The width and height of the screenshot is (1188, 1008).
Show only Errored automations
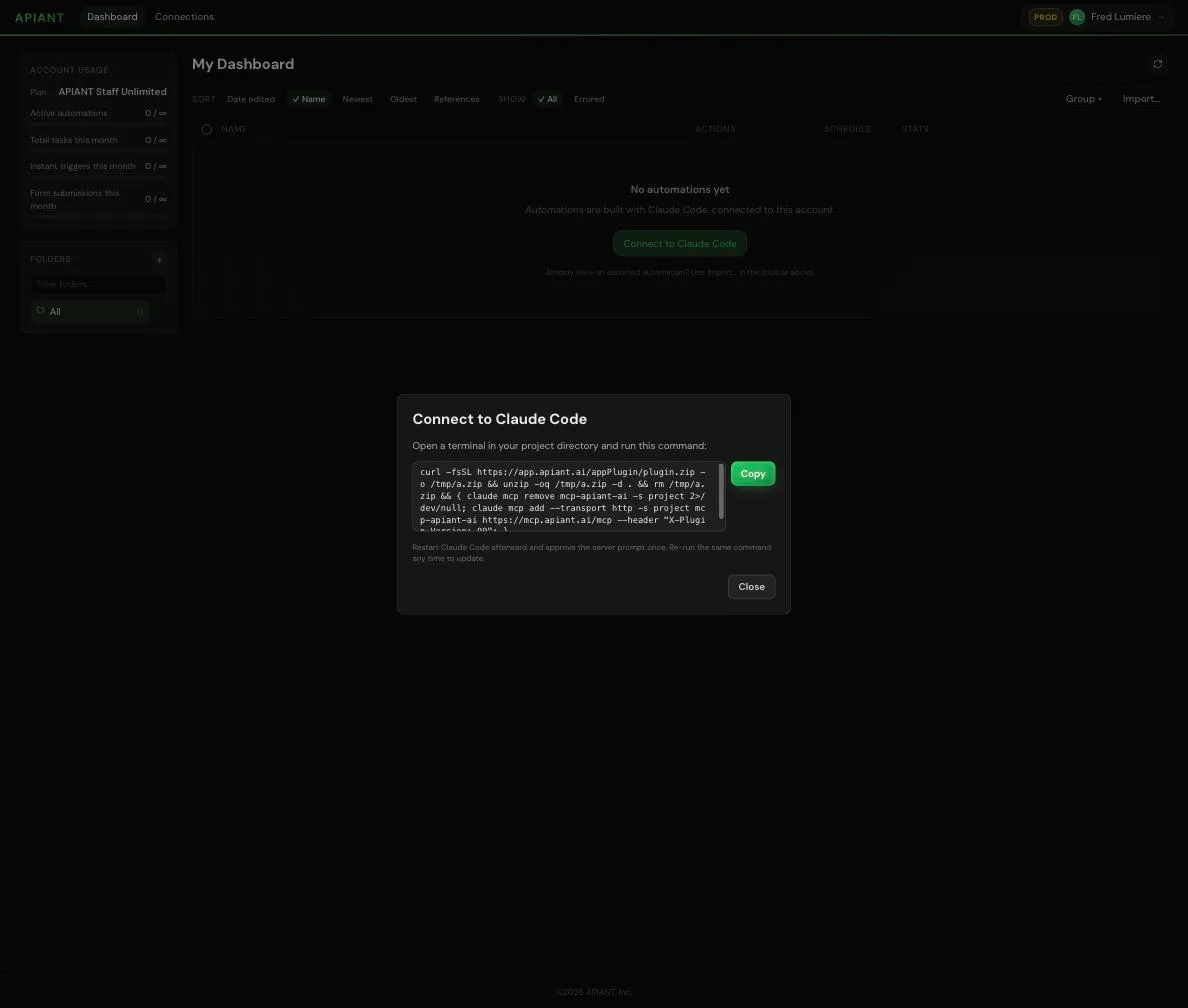click(x=589, y=99)
